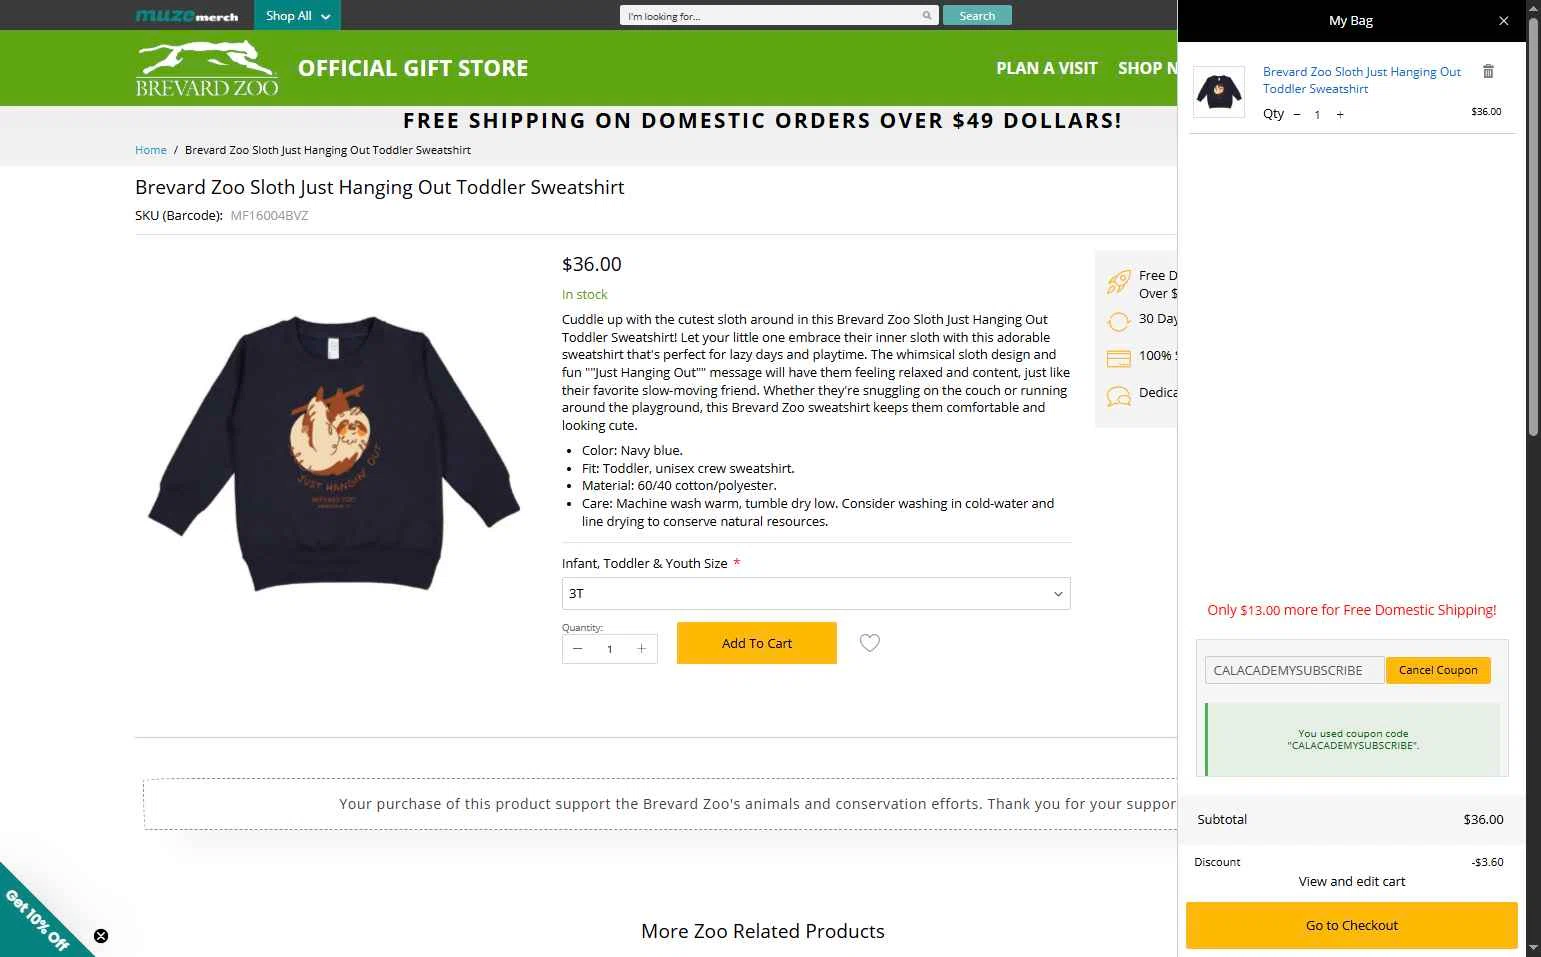Open the Plan A Visit menu item
Image resolution: width=1541 pixels, height=957 pixels.
[1046, 68]
